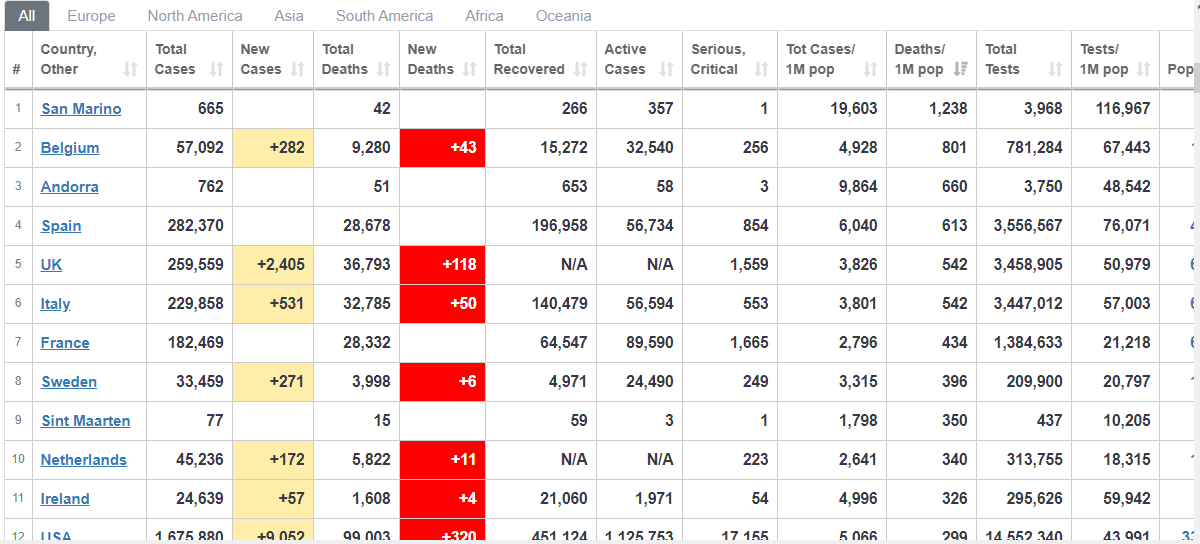Select Netherlands new cases +172 cell

coord(272,460)
